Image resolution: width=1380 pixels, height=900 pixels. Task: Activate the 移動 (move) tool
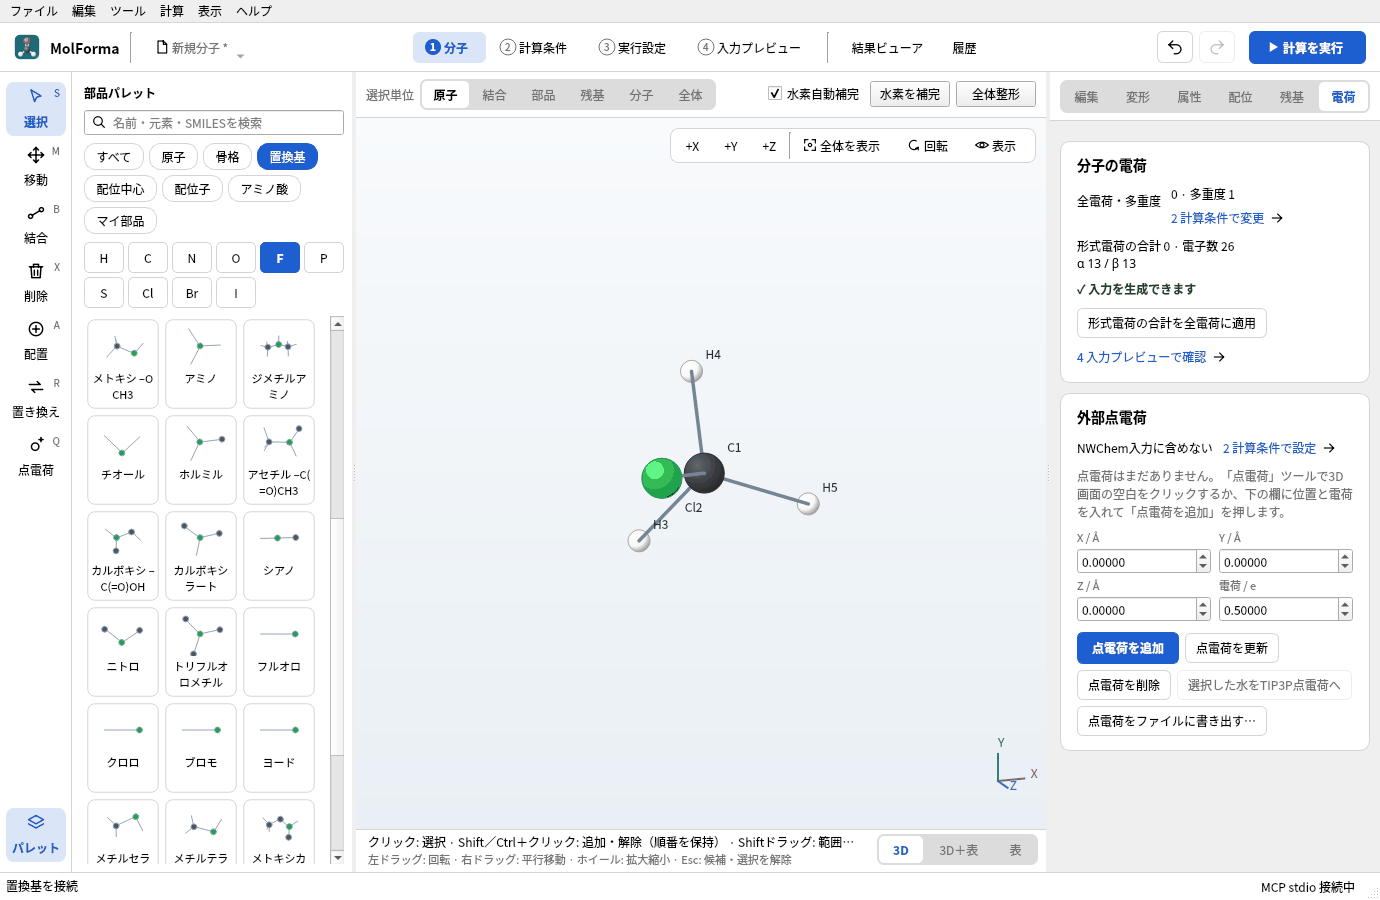36,166
